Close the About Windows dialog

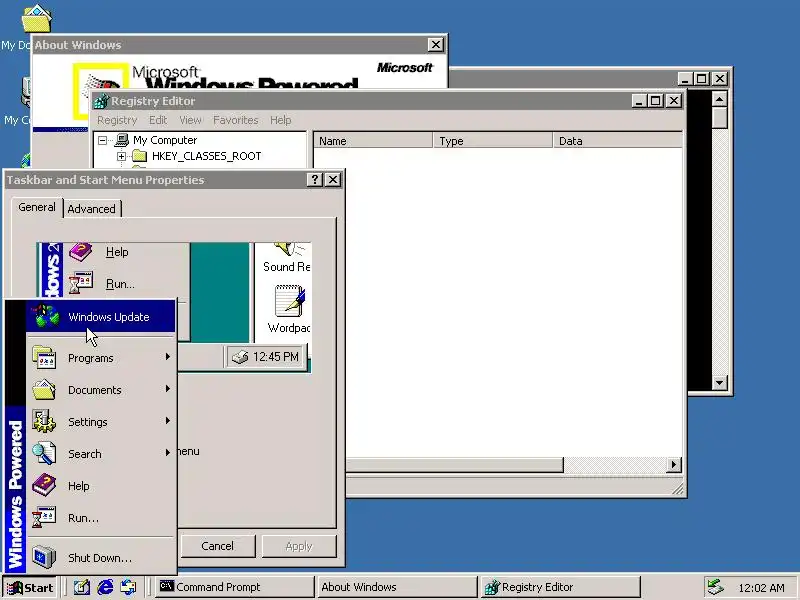[435, 44]
